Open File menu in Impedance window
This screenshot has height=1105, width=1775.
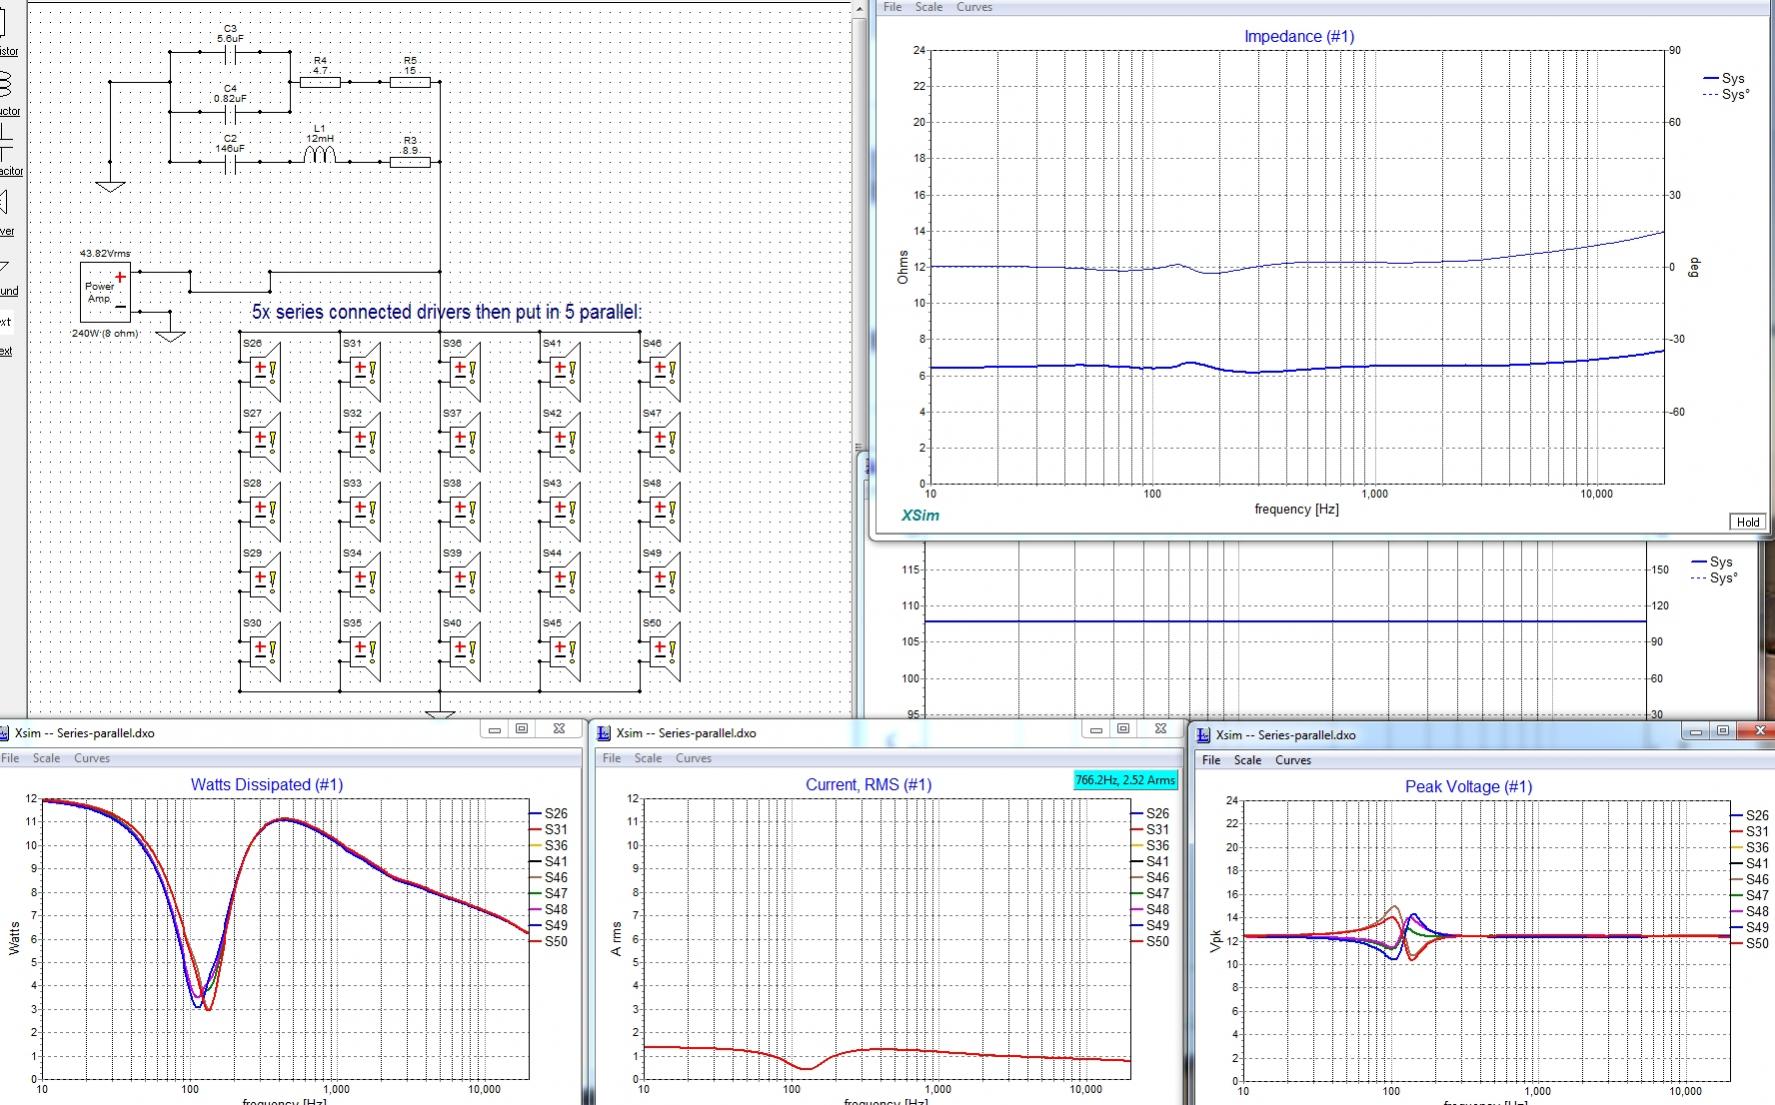tap(892, 7)
